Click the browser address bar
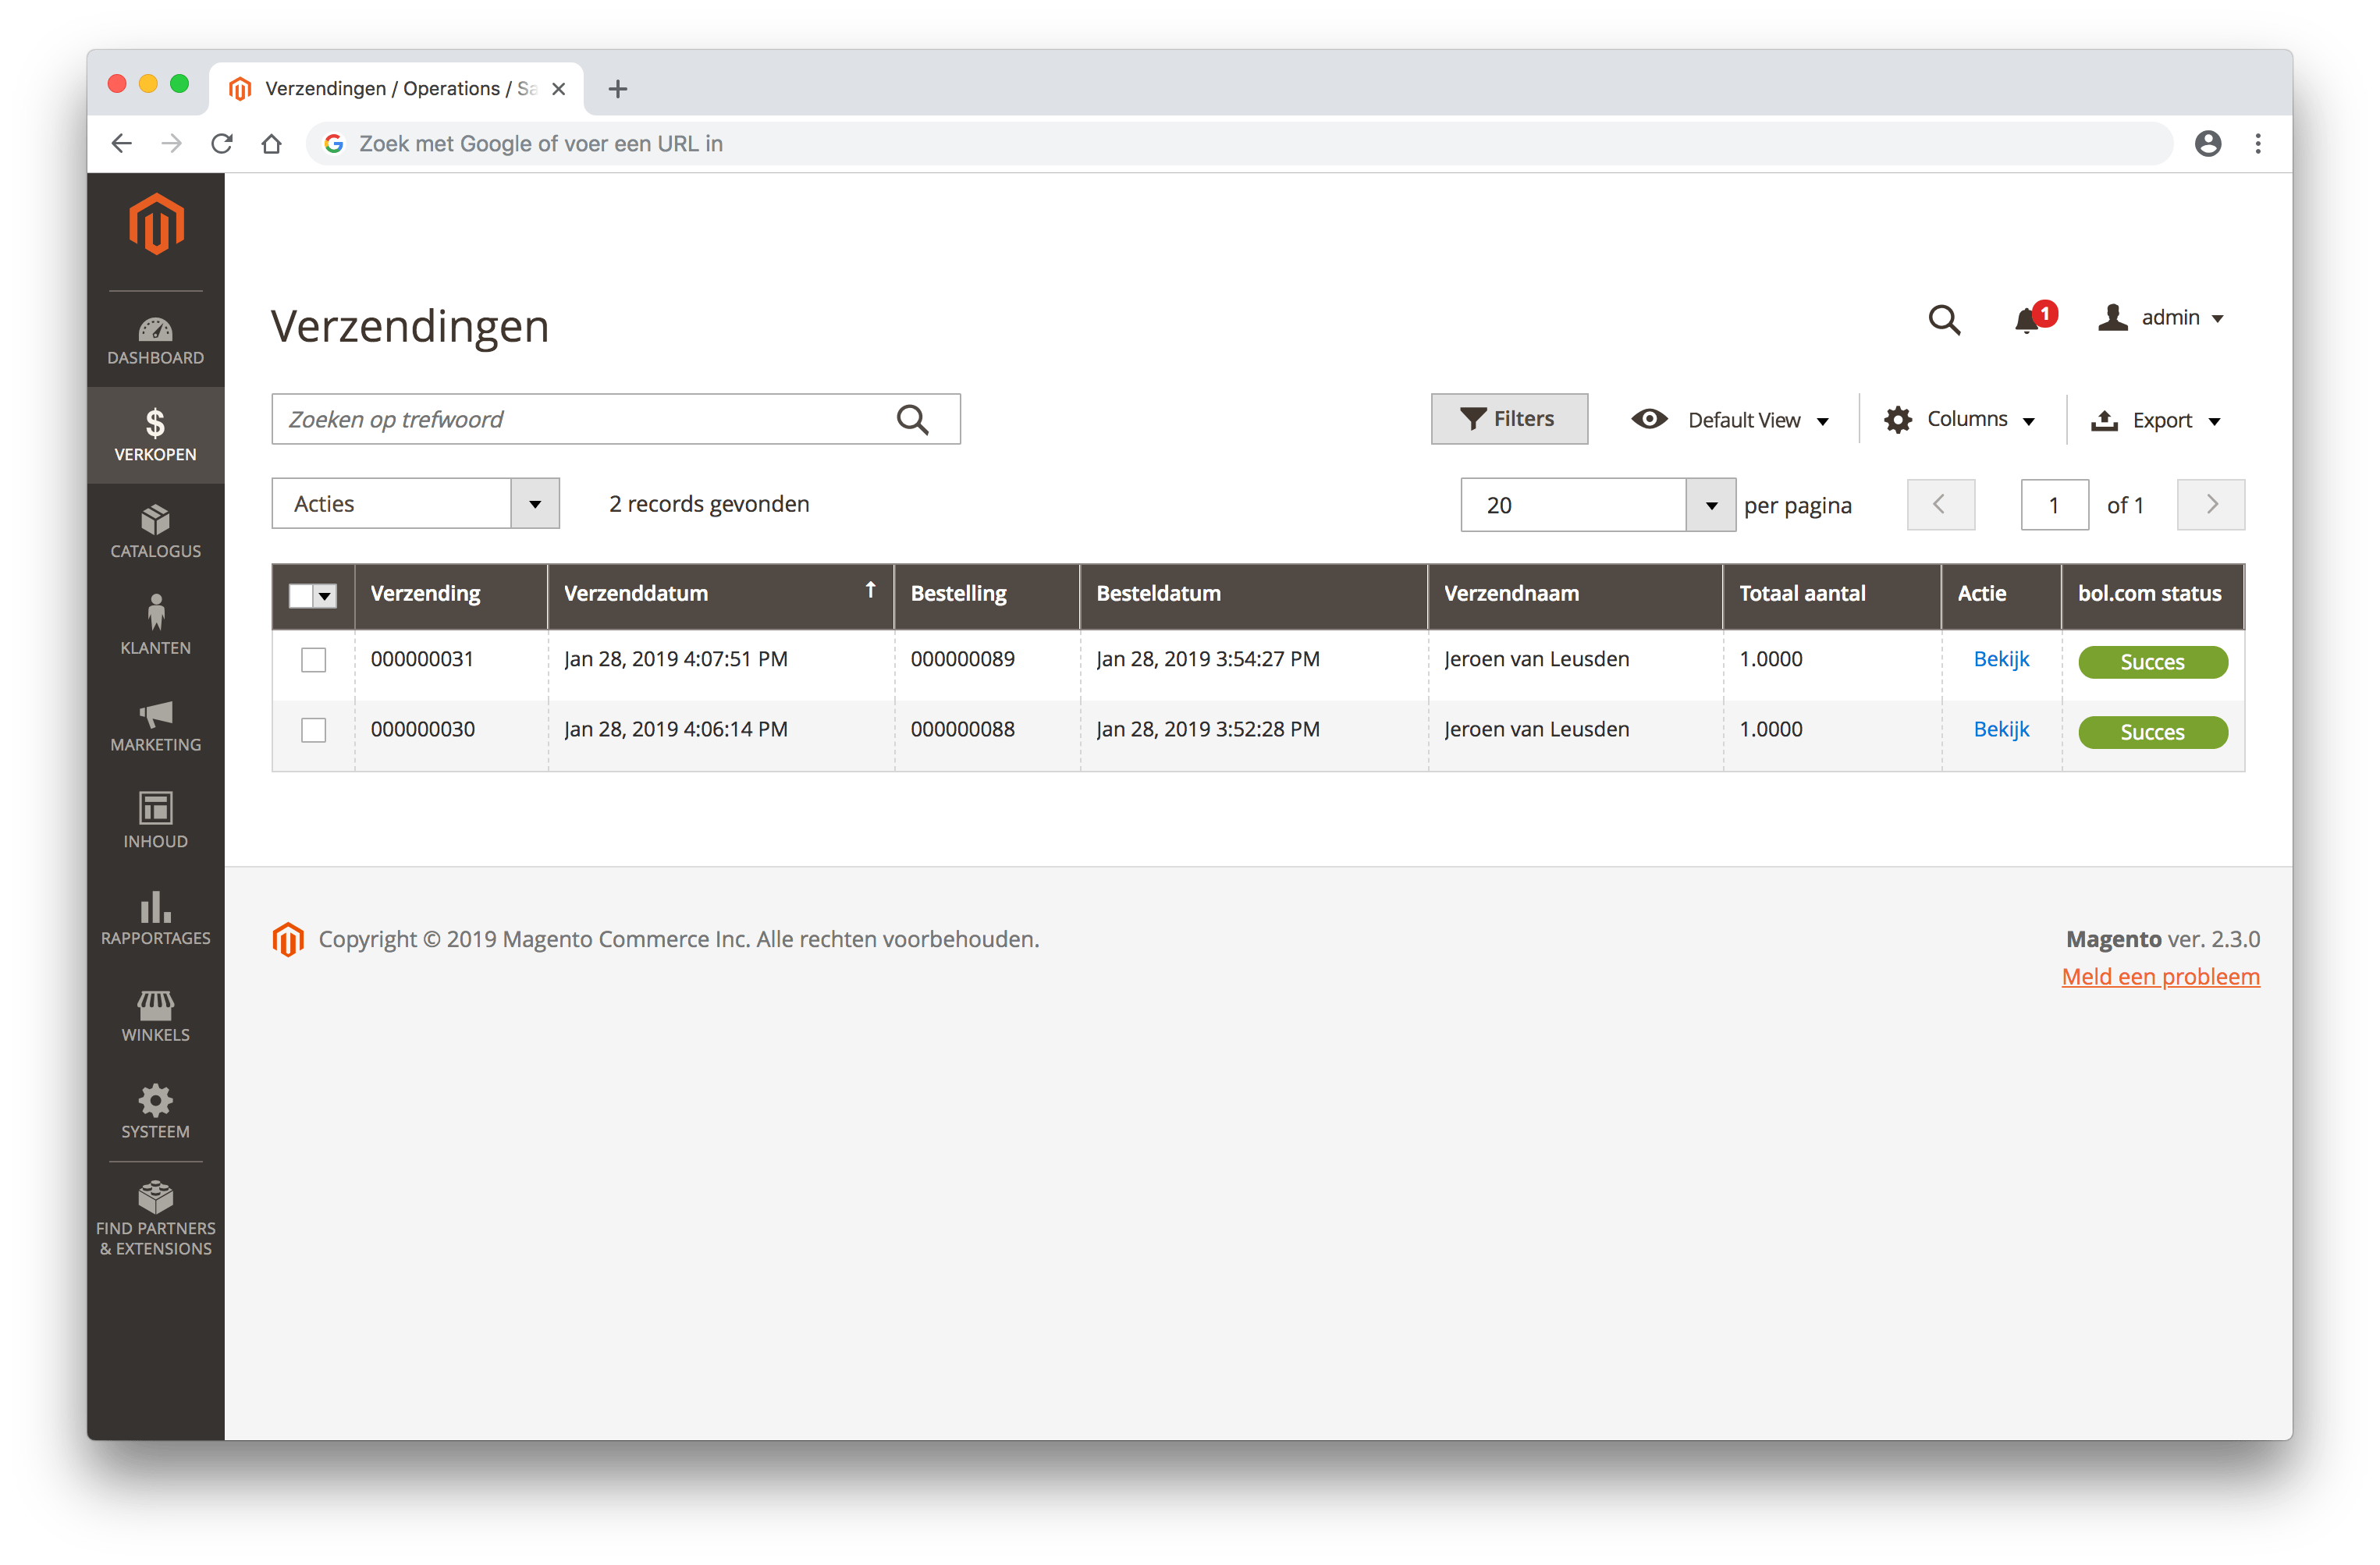The height and width of the screenshot is (1565, 2380). (x=1240, y=144)
